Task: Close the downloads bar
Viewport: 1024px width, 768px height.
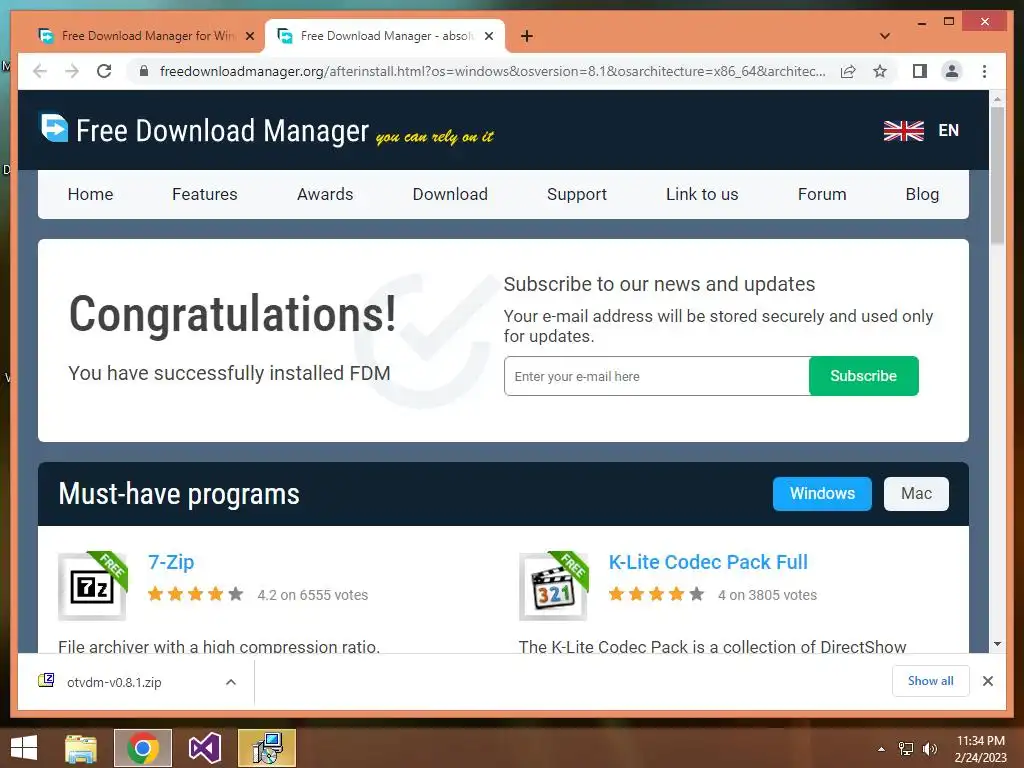Action: pos(988,681)
